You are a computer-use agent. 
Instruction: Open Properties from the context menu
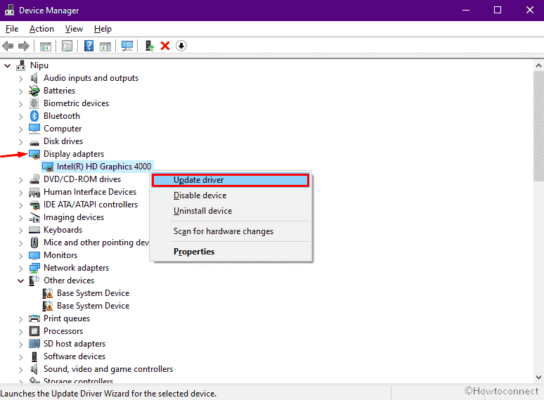[230, 252]
